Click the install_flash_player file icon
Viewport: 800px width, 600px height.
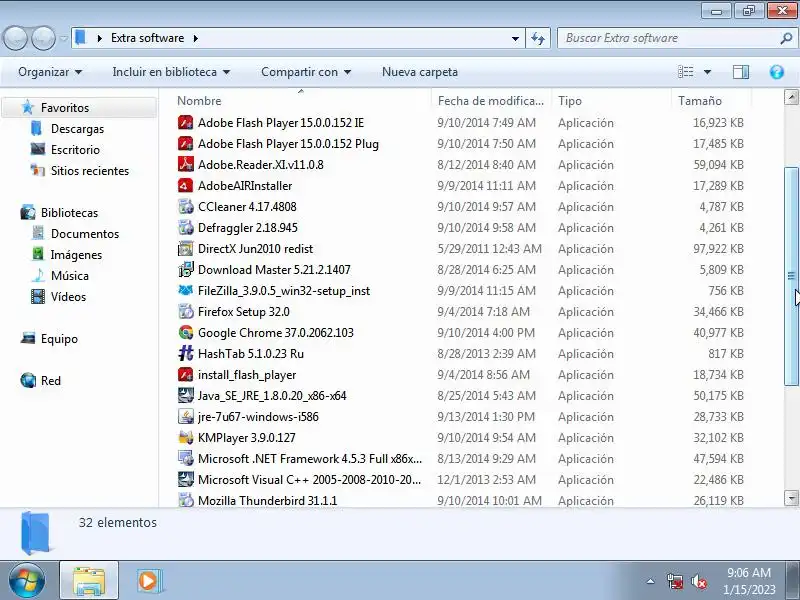point(185,374)
